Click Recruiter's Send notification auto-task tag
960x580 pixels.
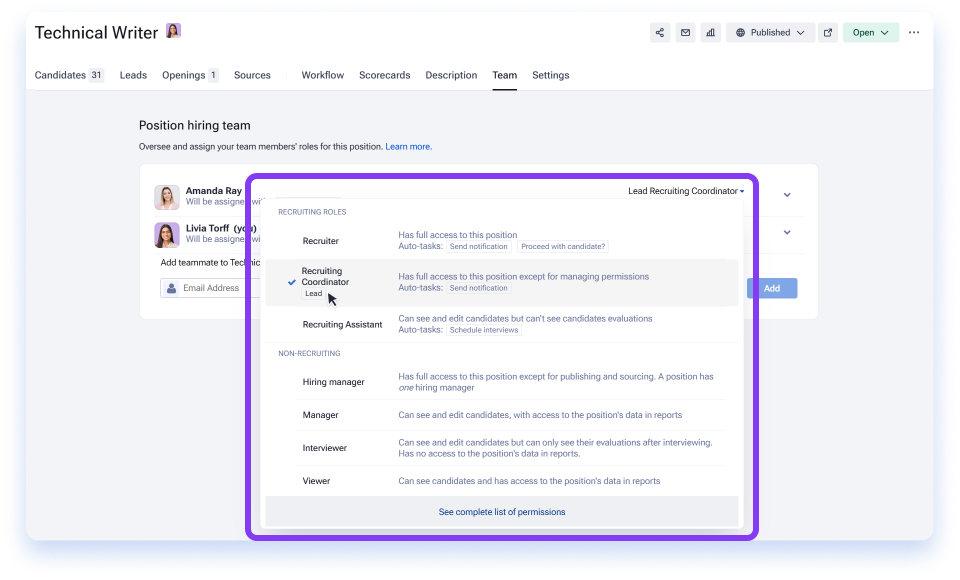479,247
